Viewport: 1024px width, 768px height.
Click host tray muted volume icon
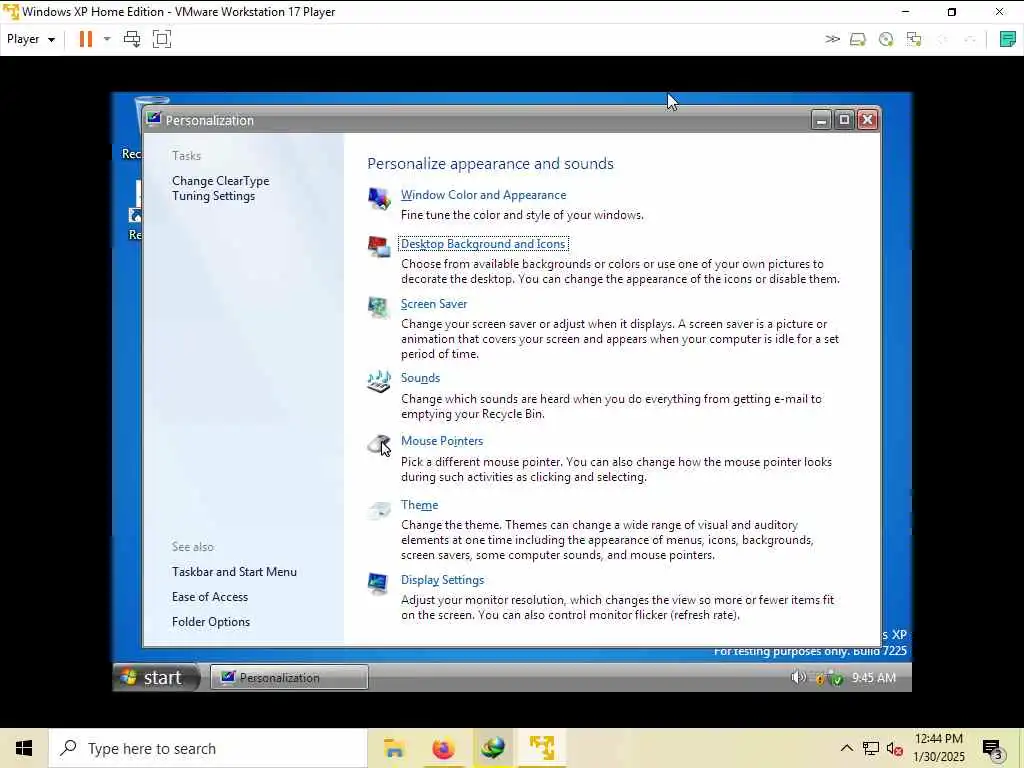pos(895,748)
